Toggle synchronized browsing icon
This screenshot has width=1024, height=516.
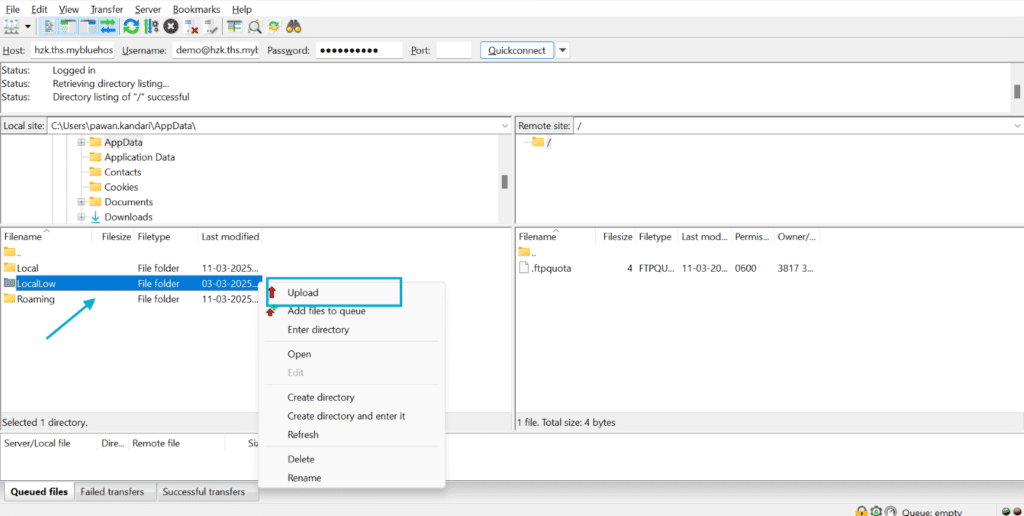pyautogui.click(x=274, y=27)
